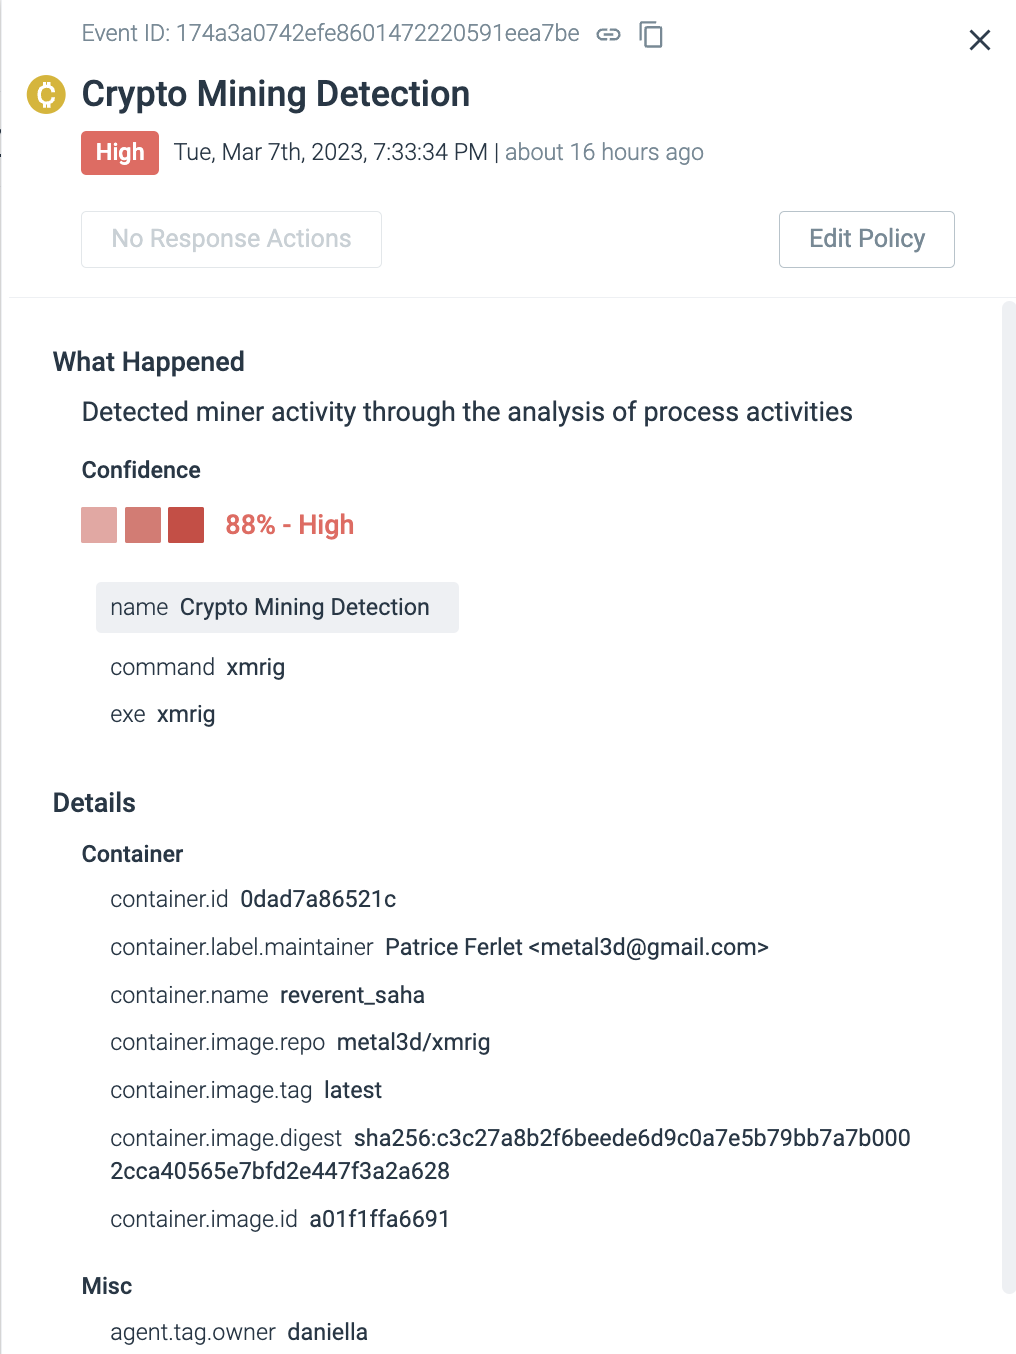Click the right-side scrollbar track
This screenshot has height=1354, width=1016.
1008,700
